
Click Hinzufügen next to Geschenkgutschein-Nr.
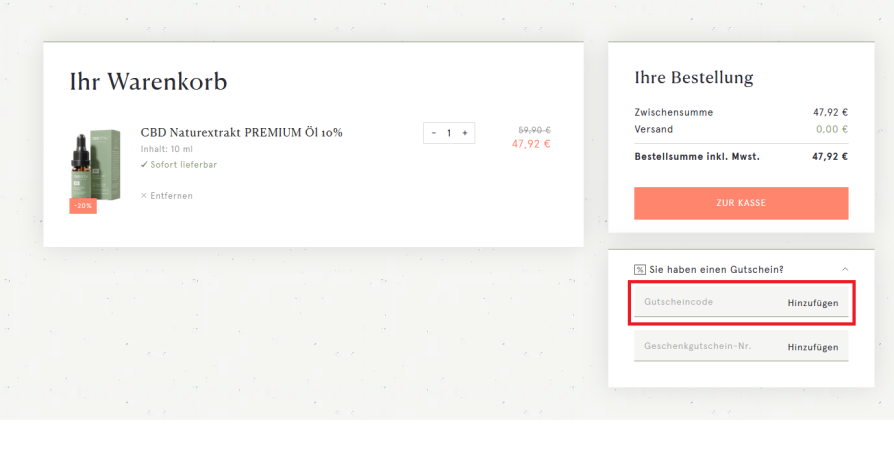point(813,347)
